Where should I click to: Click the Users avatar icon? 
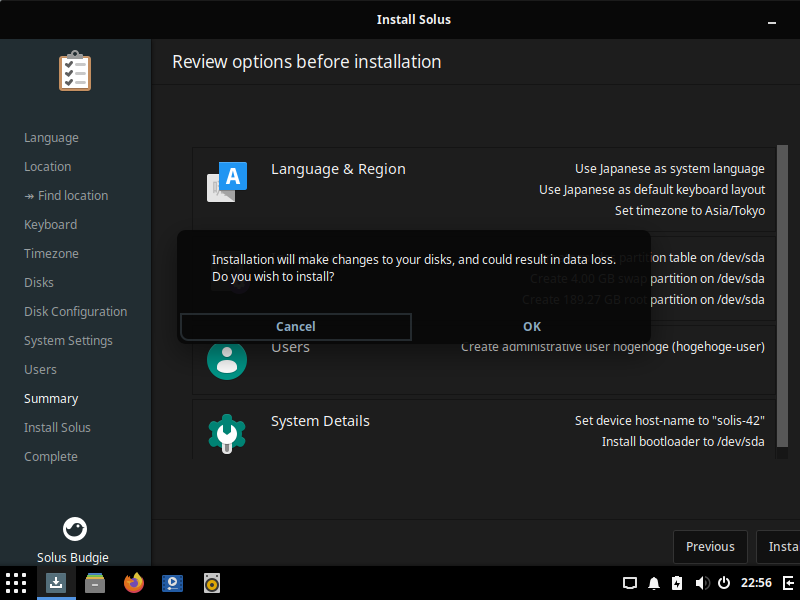point(227,360)
